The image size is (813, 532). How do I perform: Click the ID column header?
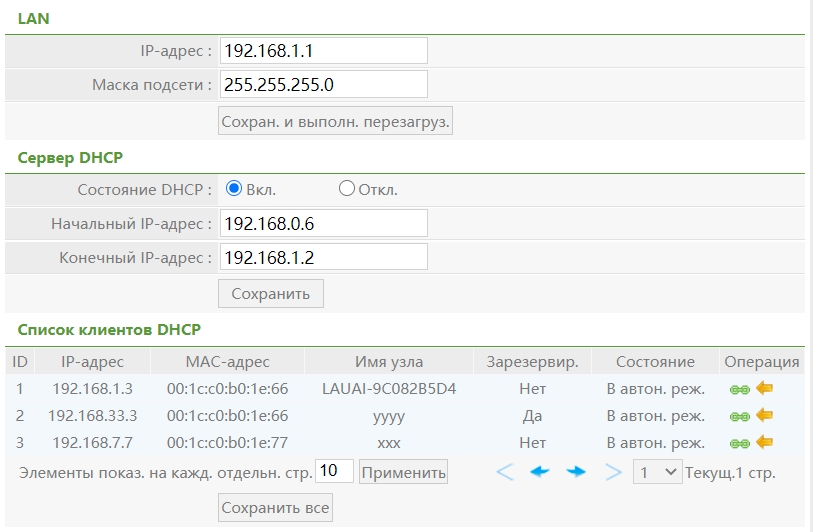(20, 361)
